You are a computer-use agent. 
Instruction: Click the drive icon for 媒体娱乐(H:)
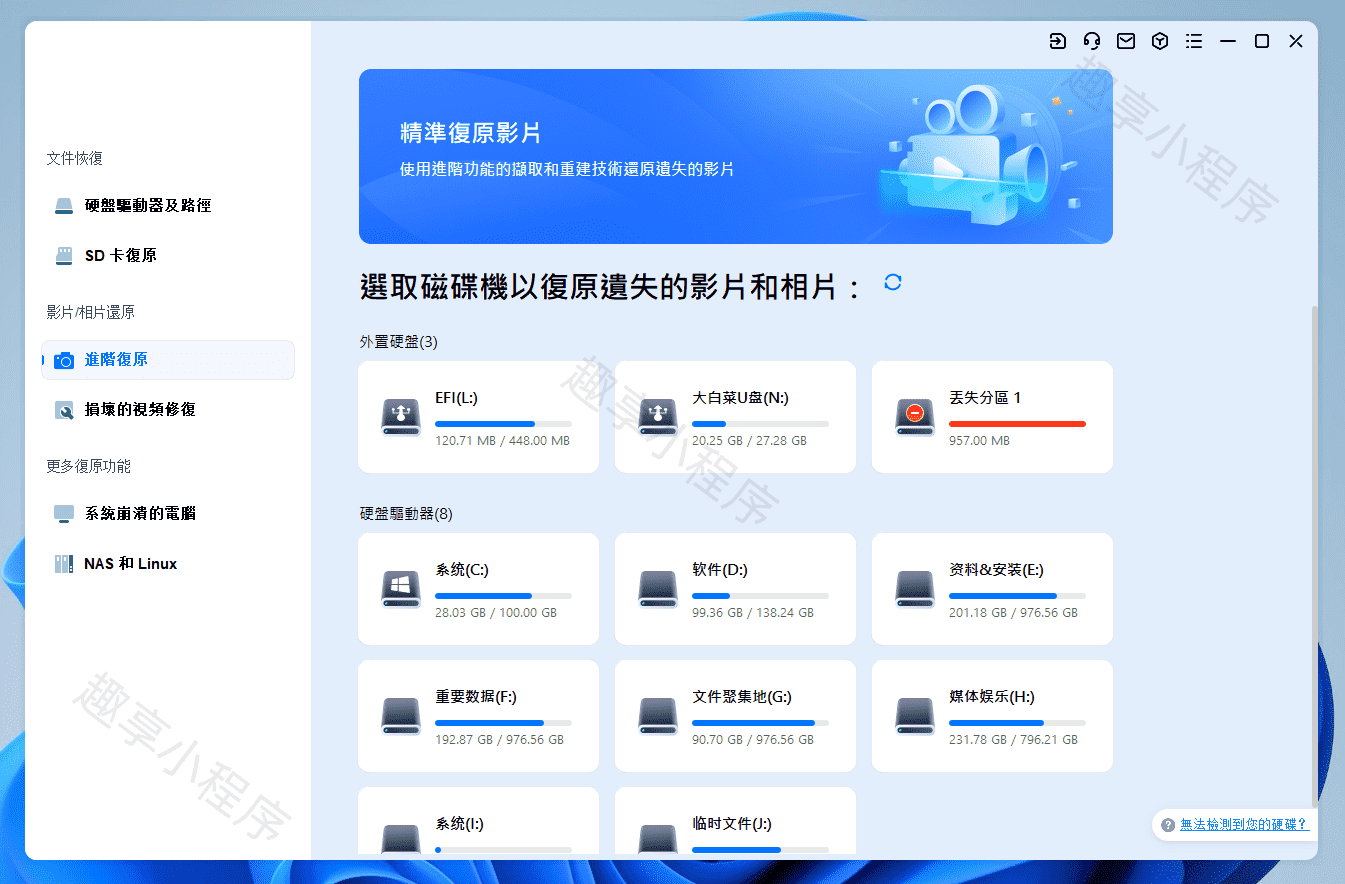915,715
